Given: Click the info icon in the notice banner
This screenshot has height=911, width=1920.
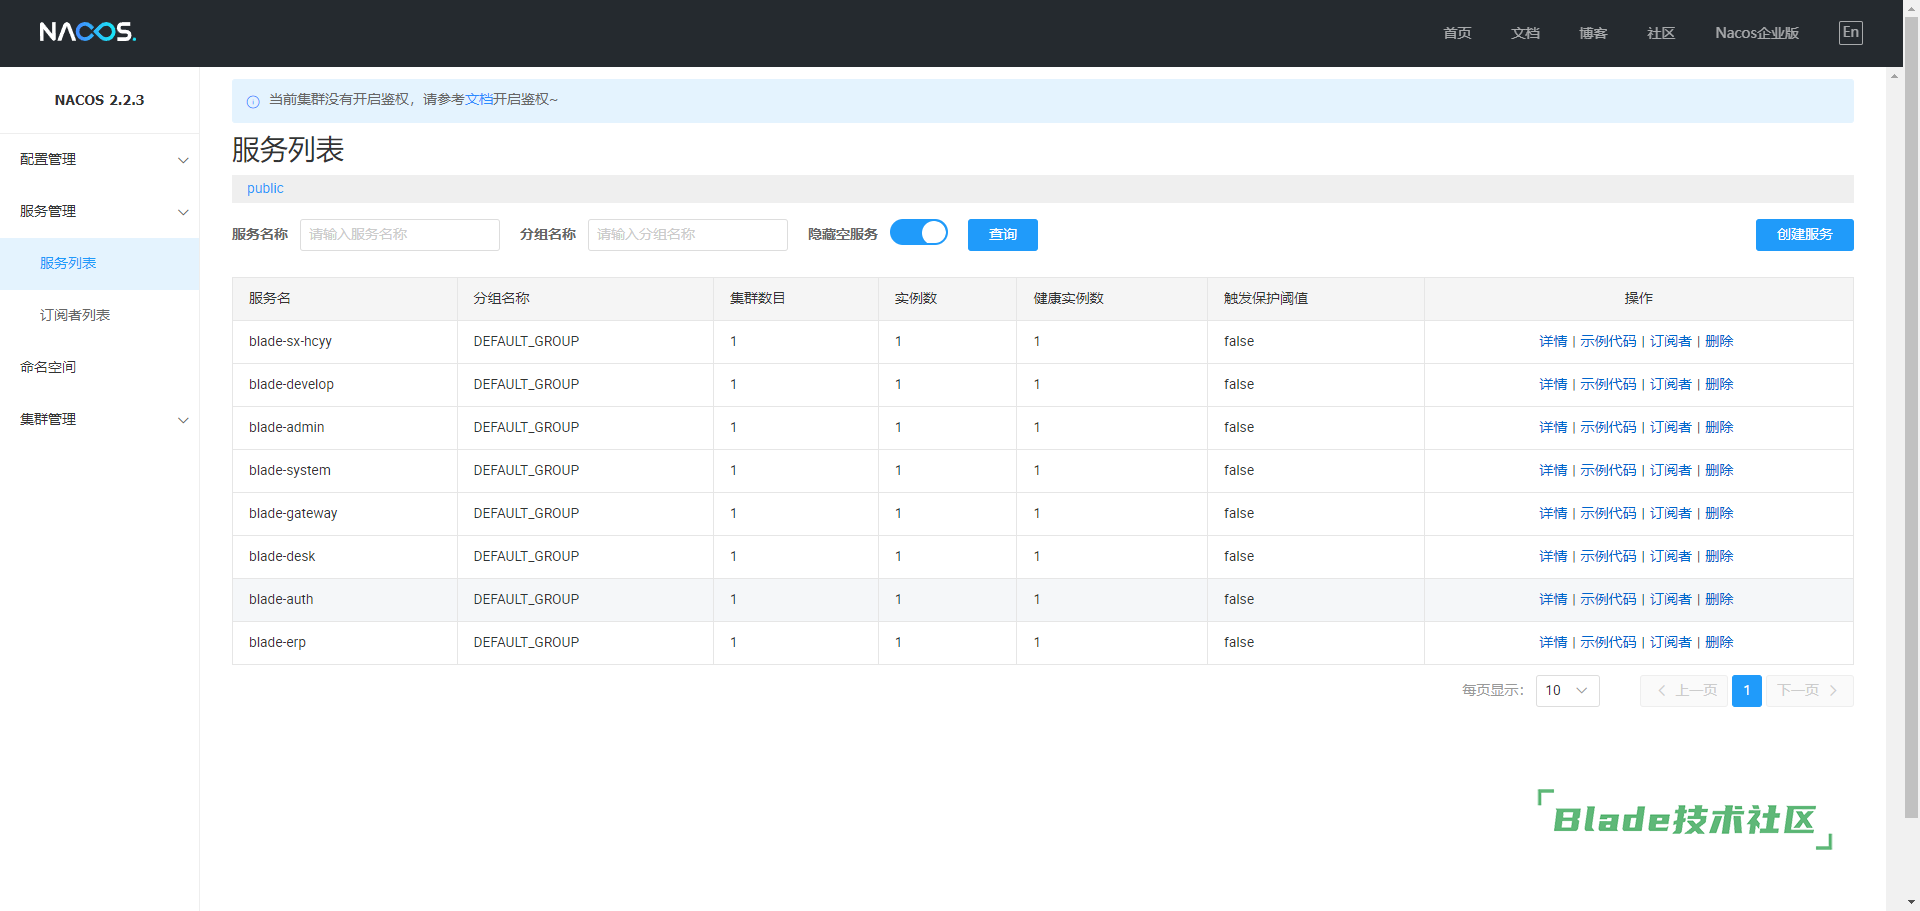Looking at the screenshot, I should (253, 101).
